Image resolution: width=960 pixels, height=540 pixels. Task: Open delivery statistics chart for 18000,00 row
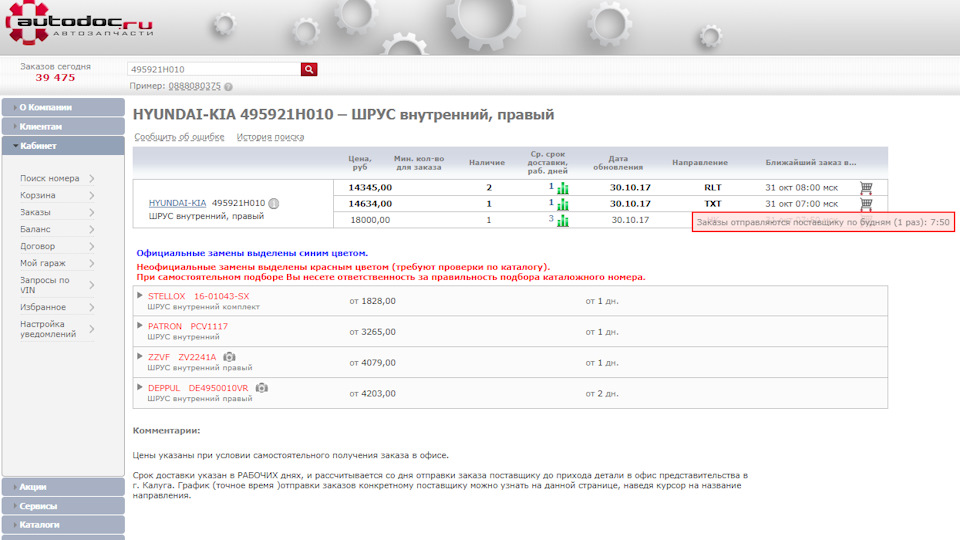[x=563, y=220]
